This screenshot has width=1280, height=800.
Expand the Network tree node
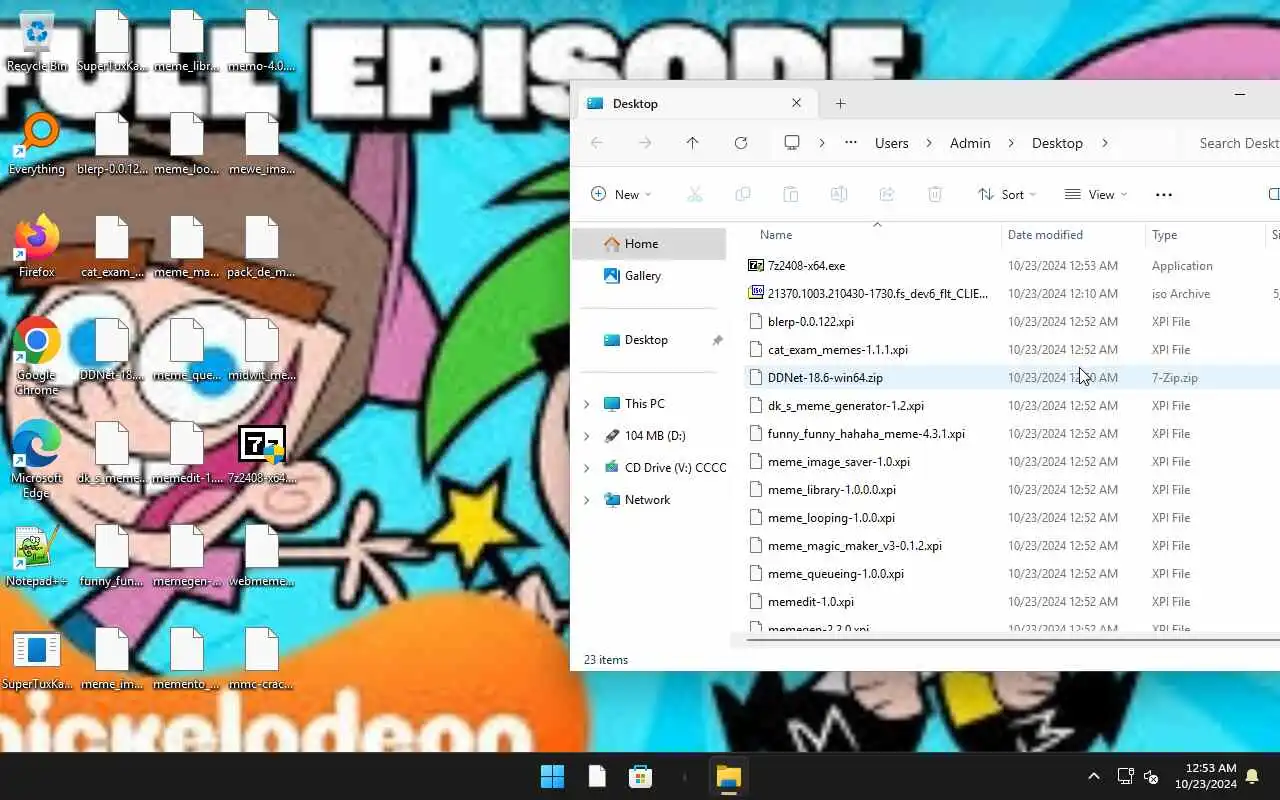587,500
